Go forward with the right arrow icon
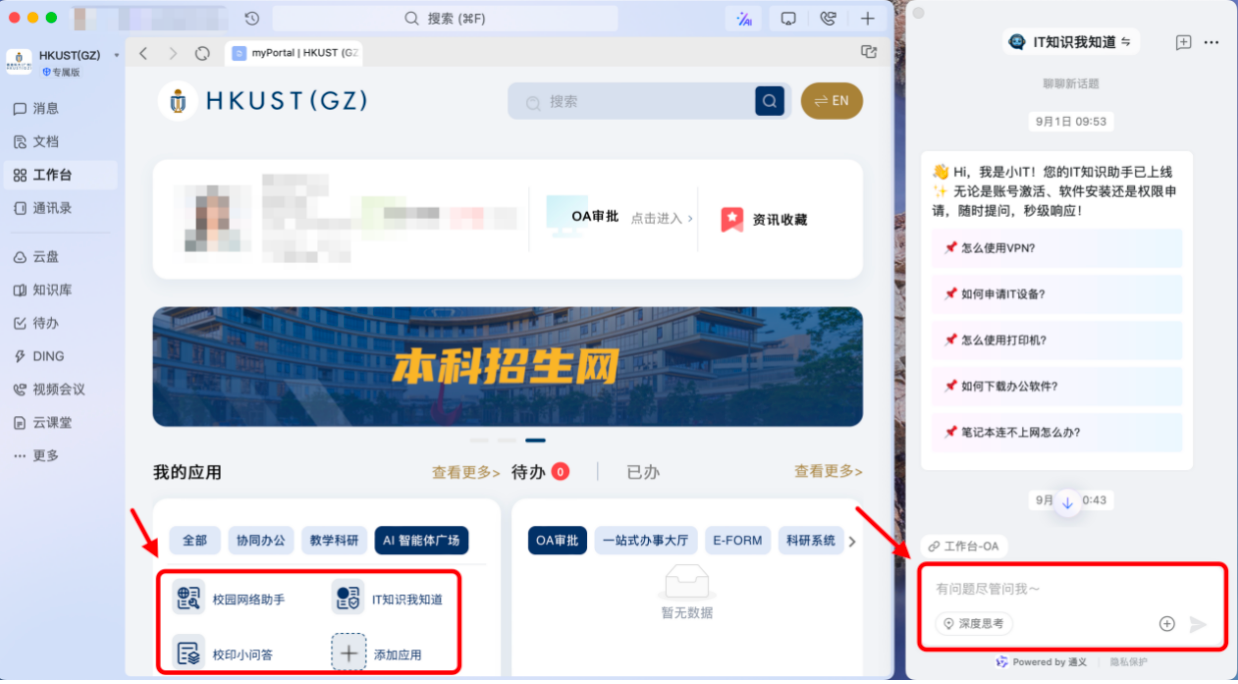Screen dimensions: 1238x684 173,53
